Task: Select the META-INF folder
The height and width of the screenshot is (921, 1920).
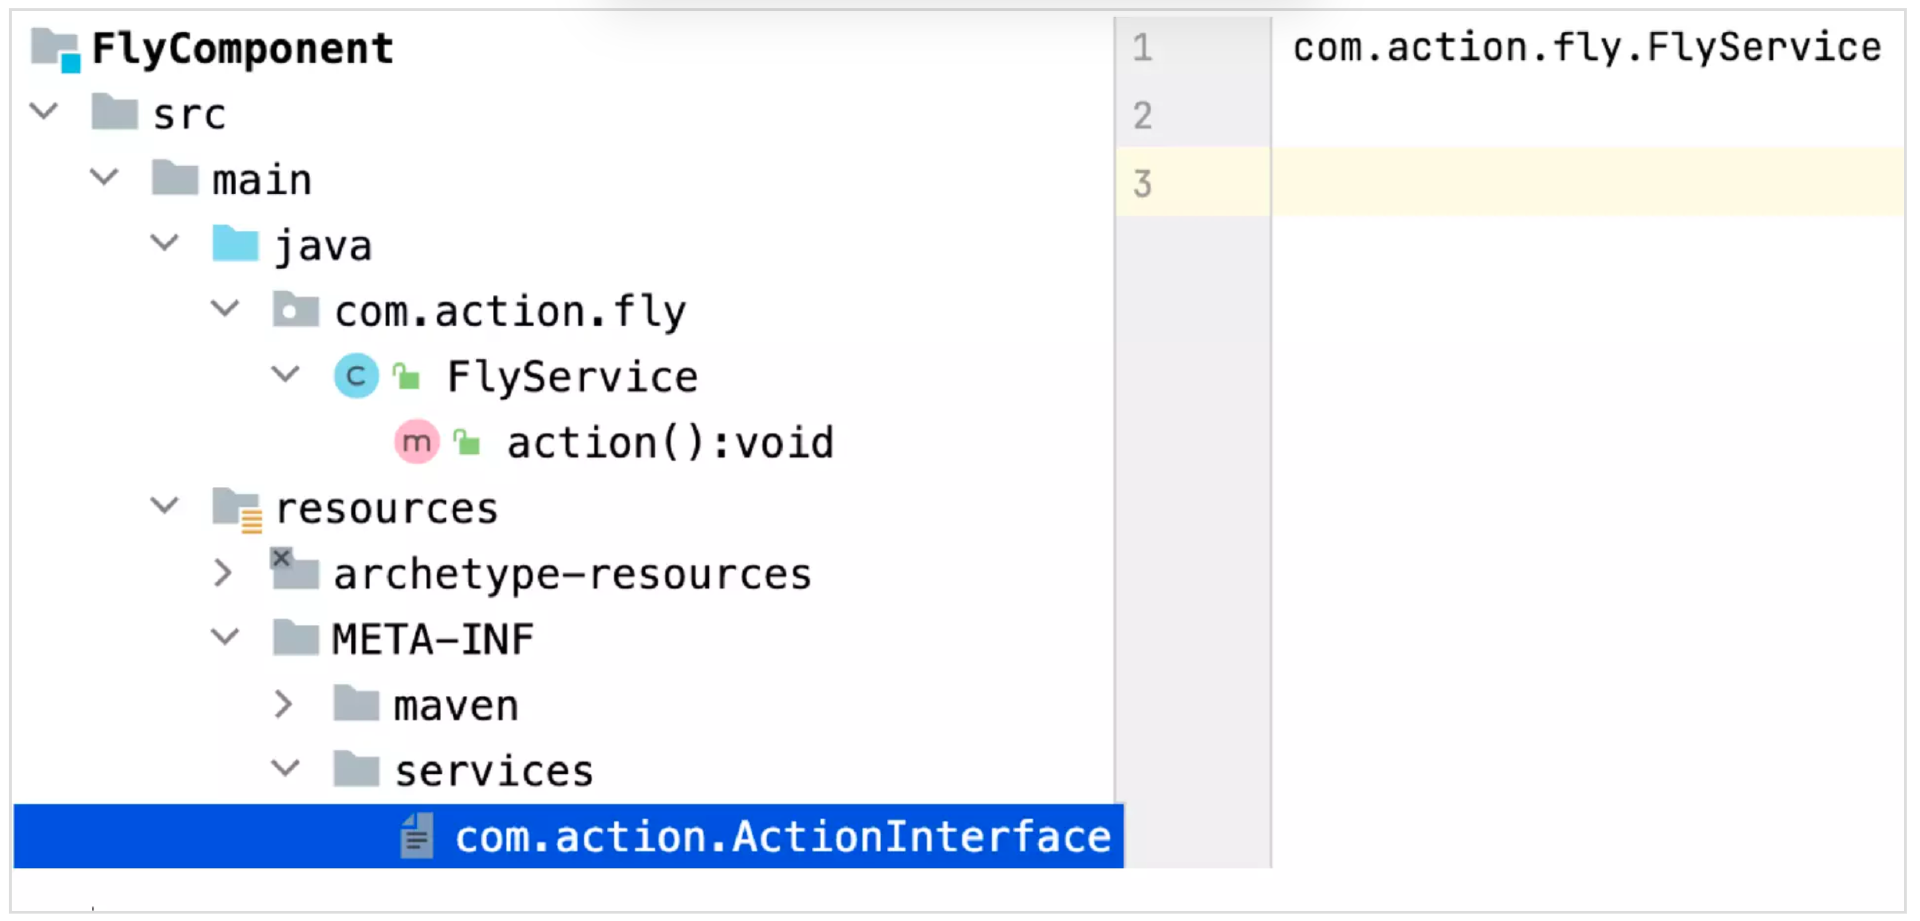Action: [432, 639]
